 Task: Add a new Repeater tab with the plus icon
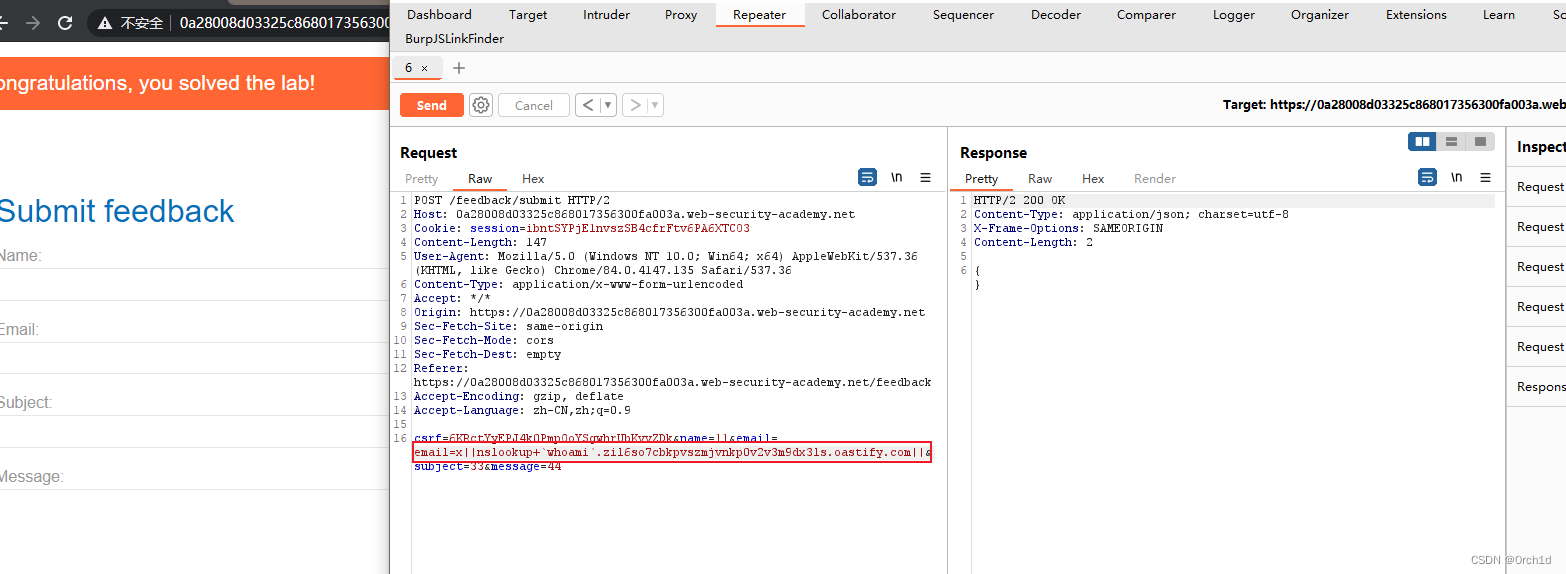[459, 68]
